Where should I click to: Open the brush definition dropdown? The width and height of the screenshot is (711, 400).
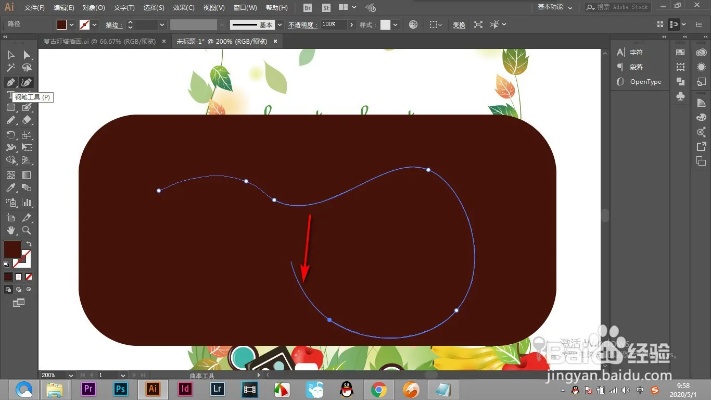tap(279, 25)
